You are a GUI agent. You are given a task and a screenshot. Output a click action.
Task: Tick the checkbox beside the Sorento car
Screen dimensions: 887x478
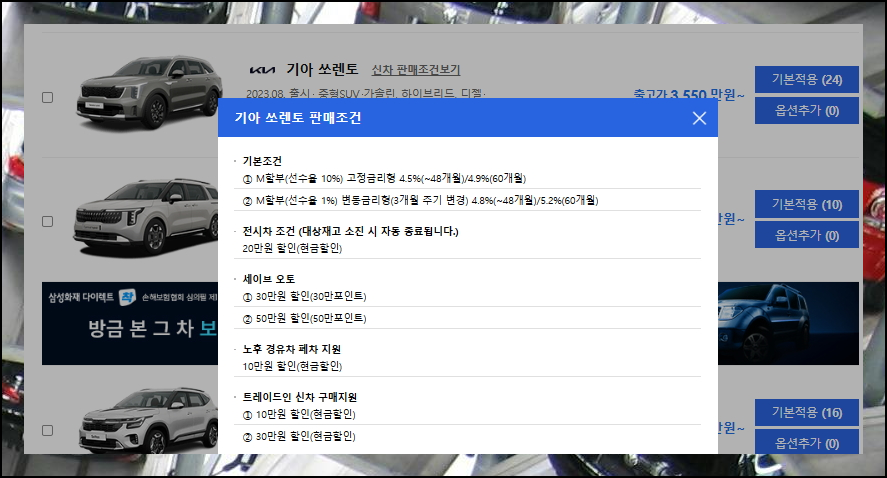pos(48,97)
